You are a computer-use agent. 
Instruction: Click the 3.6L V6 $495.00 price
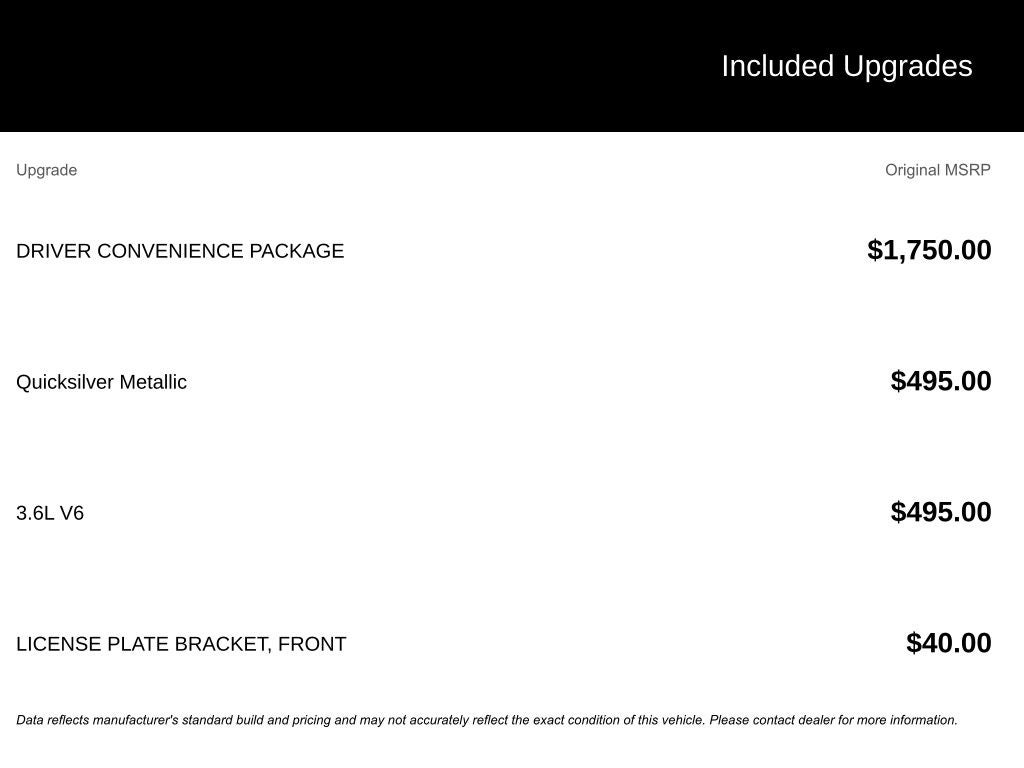941,512
